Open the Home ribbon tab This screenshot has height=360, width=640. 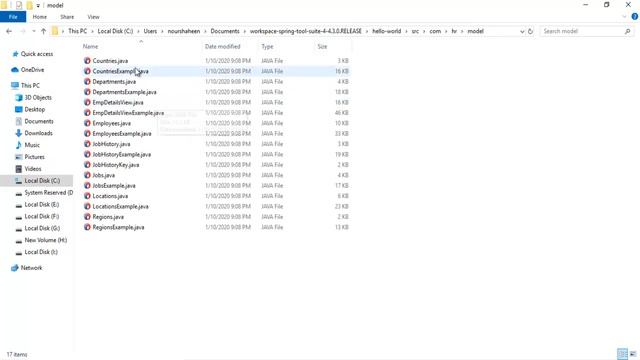[40, 17]
